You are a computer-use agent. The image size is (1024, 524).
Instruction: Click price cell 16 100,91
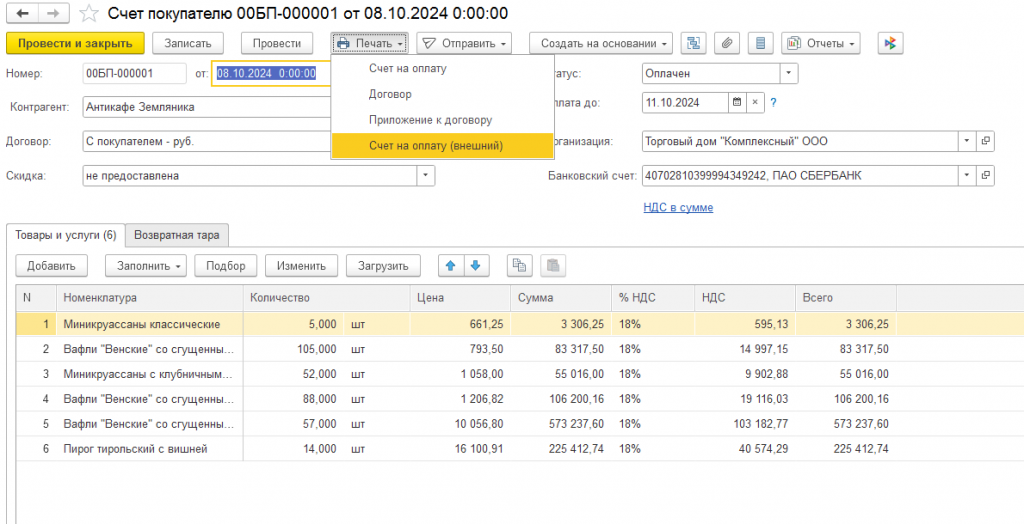coord(460,449)
